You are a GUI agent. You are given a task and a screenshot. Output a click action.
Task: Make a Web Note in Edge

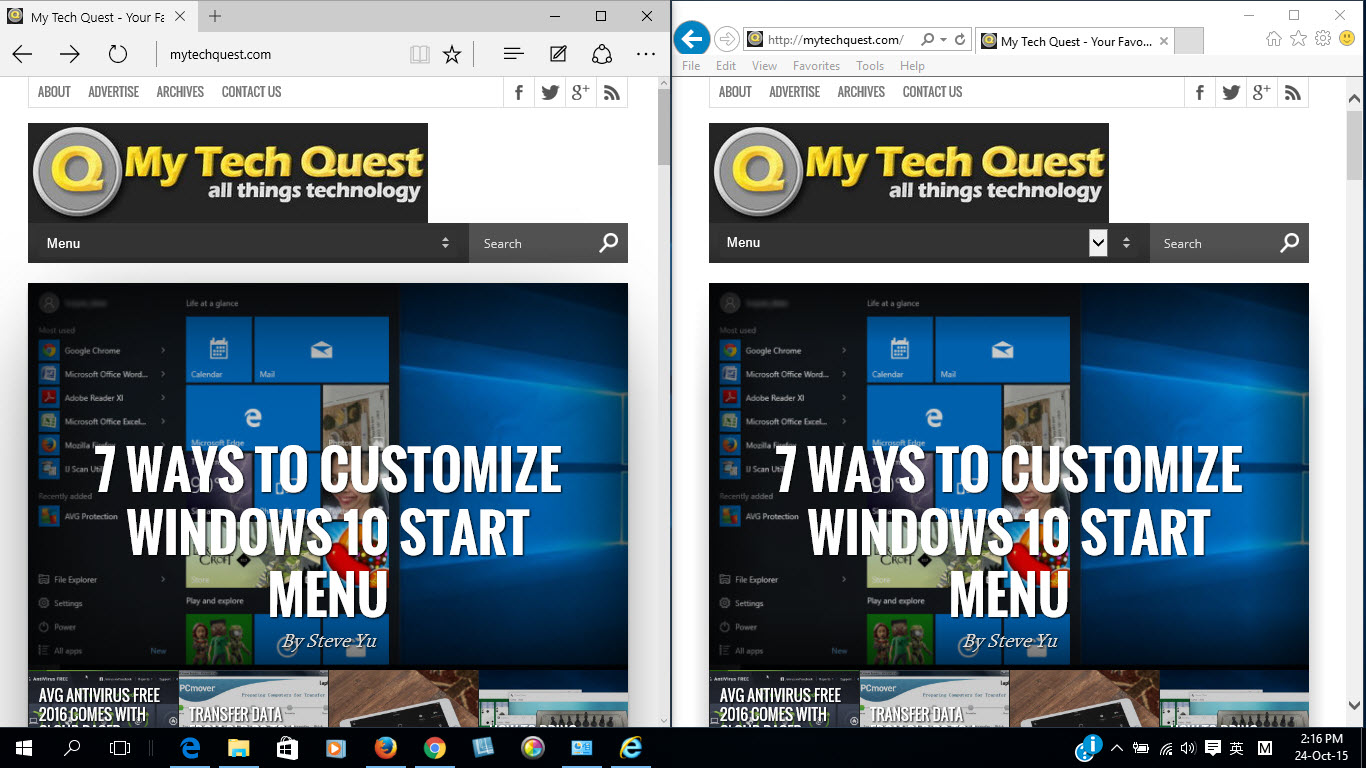pyautogui.click(x=558, y=54)
